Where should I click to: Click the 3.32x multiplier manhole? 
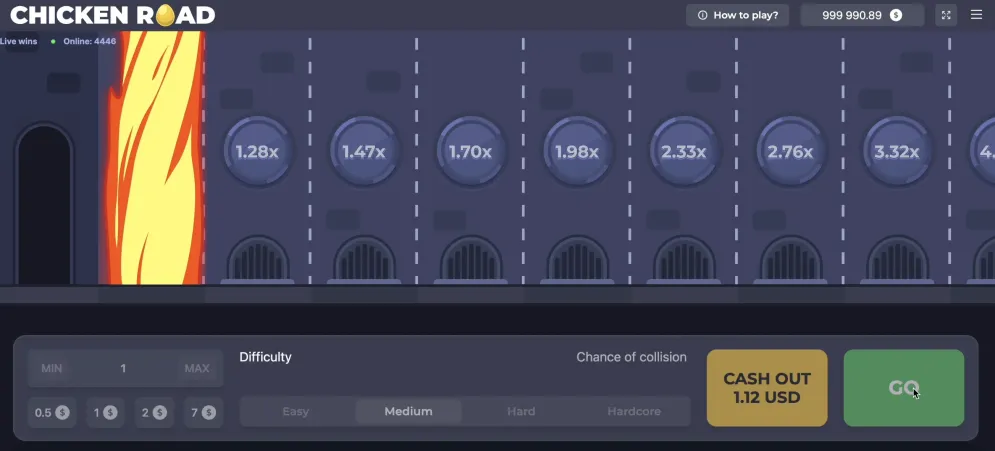click(897, 152)
